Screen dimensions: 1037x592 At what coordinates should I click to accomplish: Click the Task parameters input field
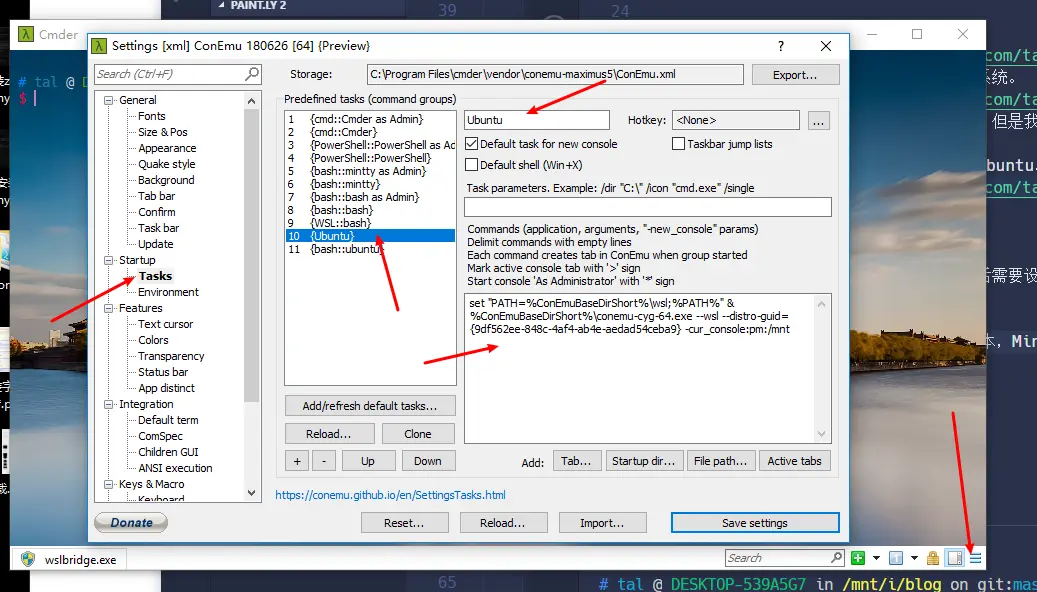(647, 207)
